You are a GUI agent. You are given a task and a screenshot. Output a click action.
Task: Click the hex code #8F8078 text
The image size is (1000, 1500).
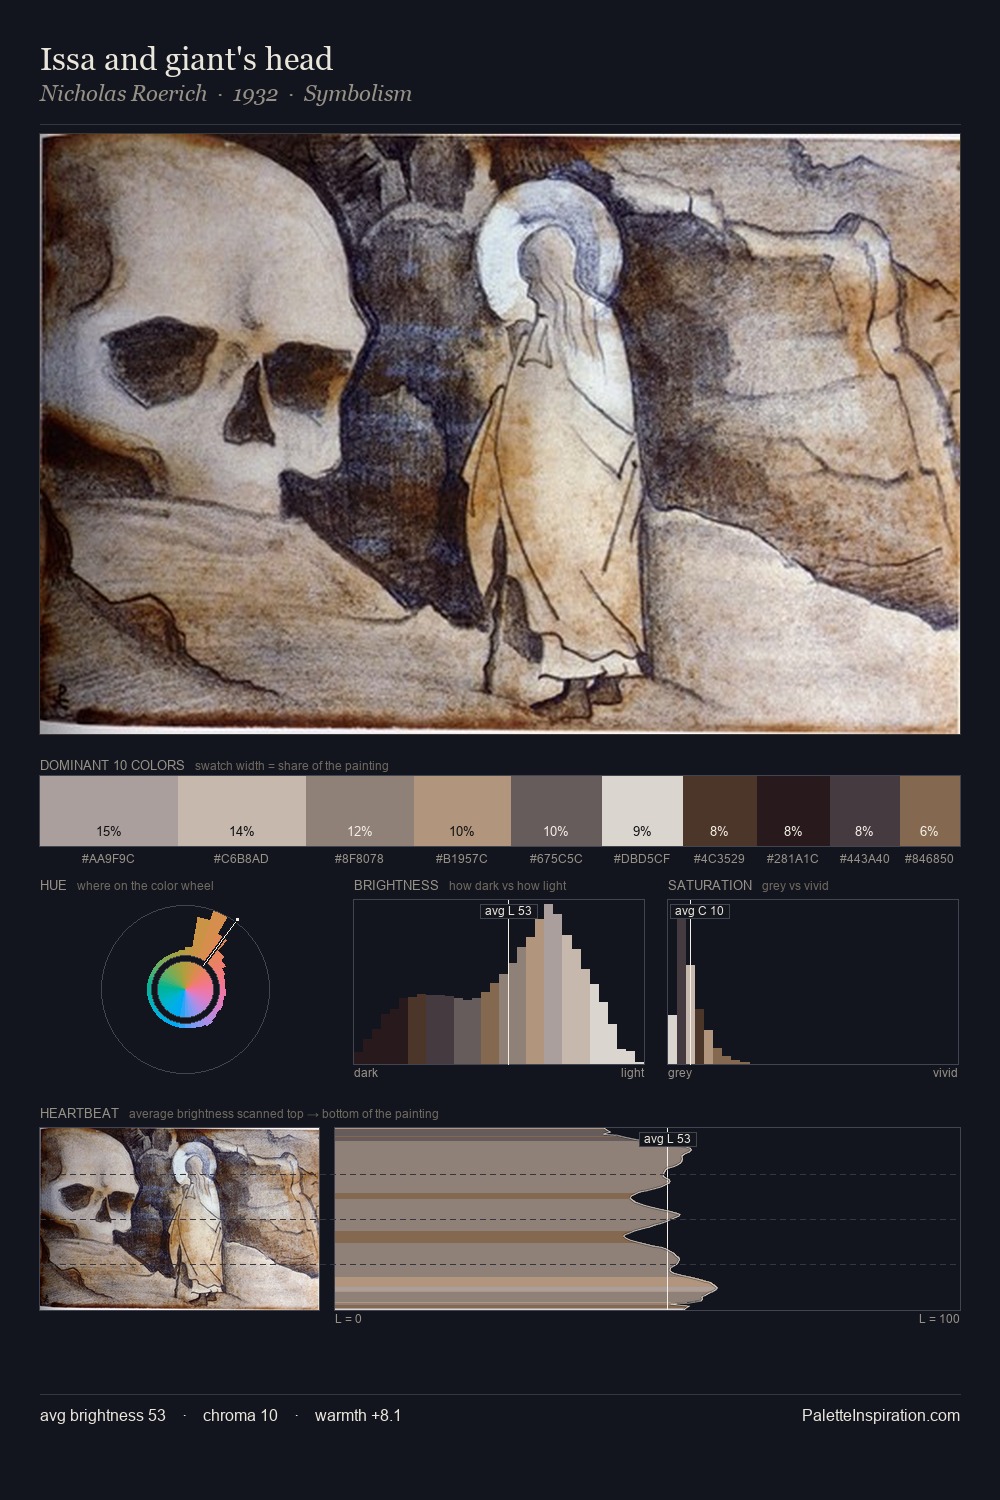pyautogui.click(x=359, y=859)
